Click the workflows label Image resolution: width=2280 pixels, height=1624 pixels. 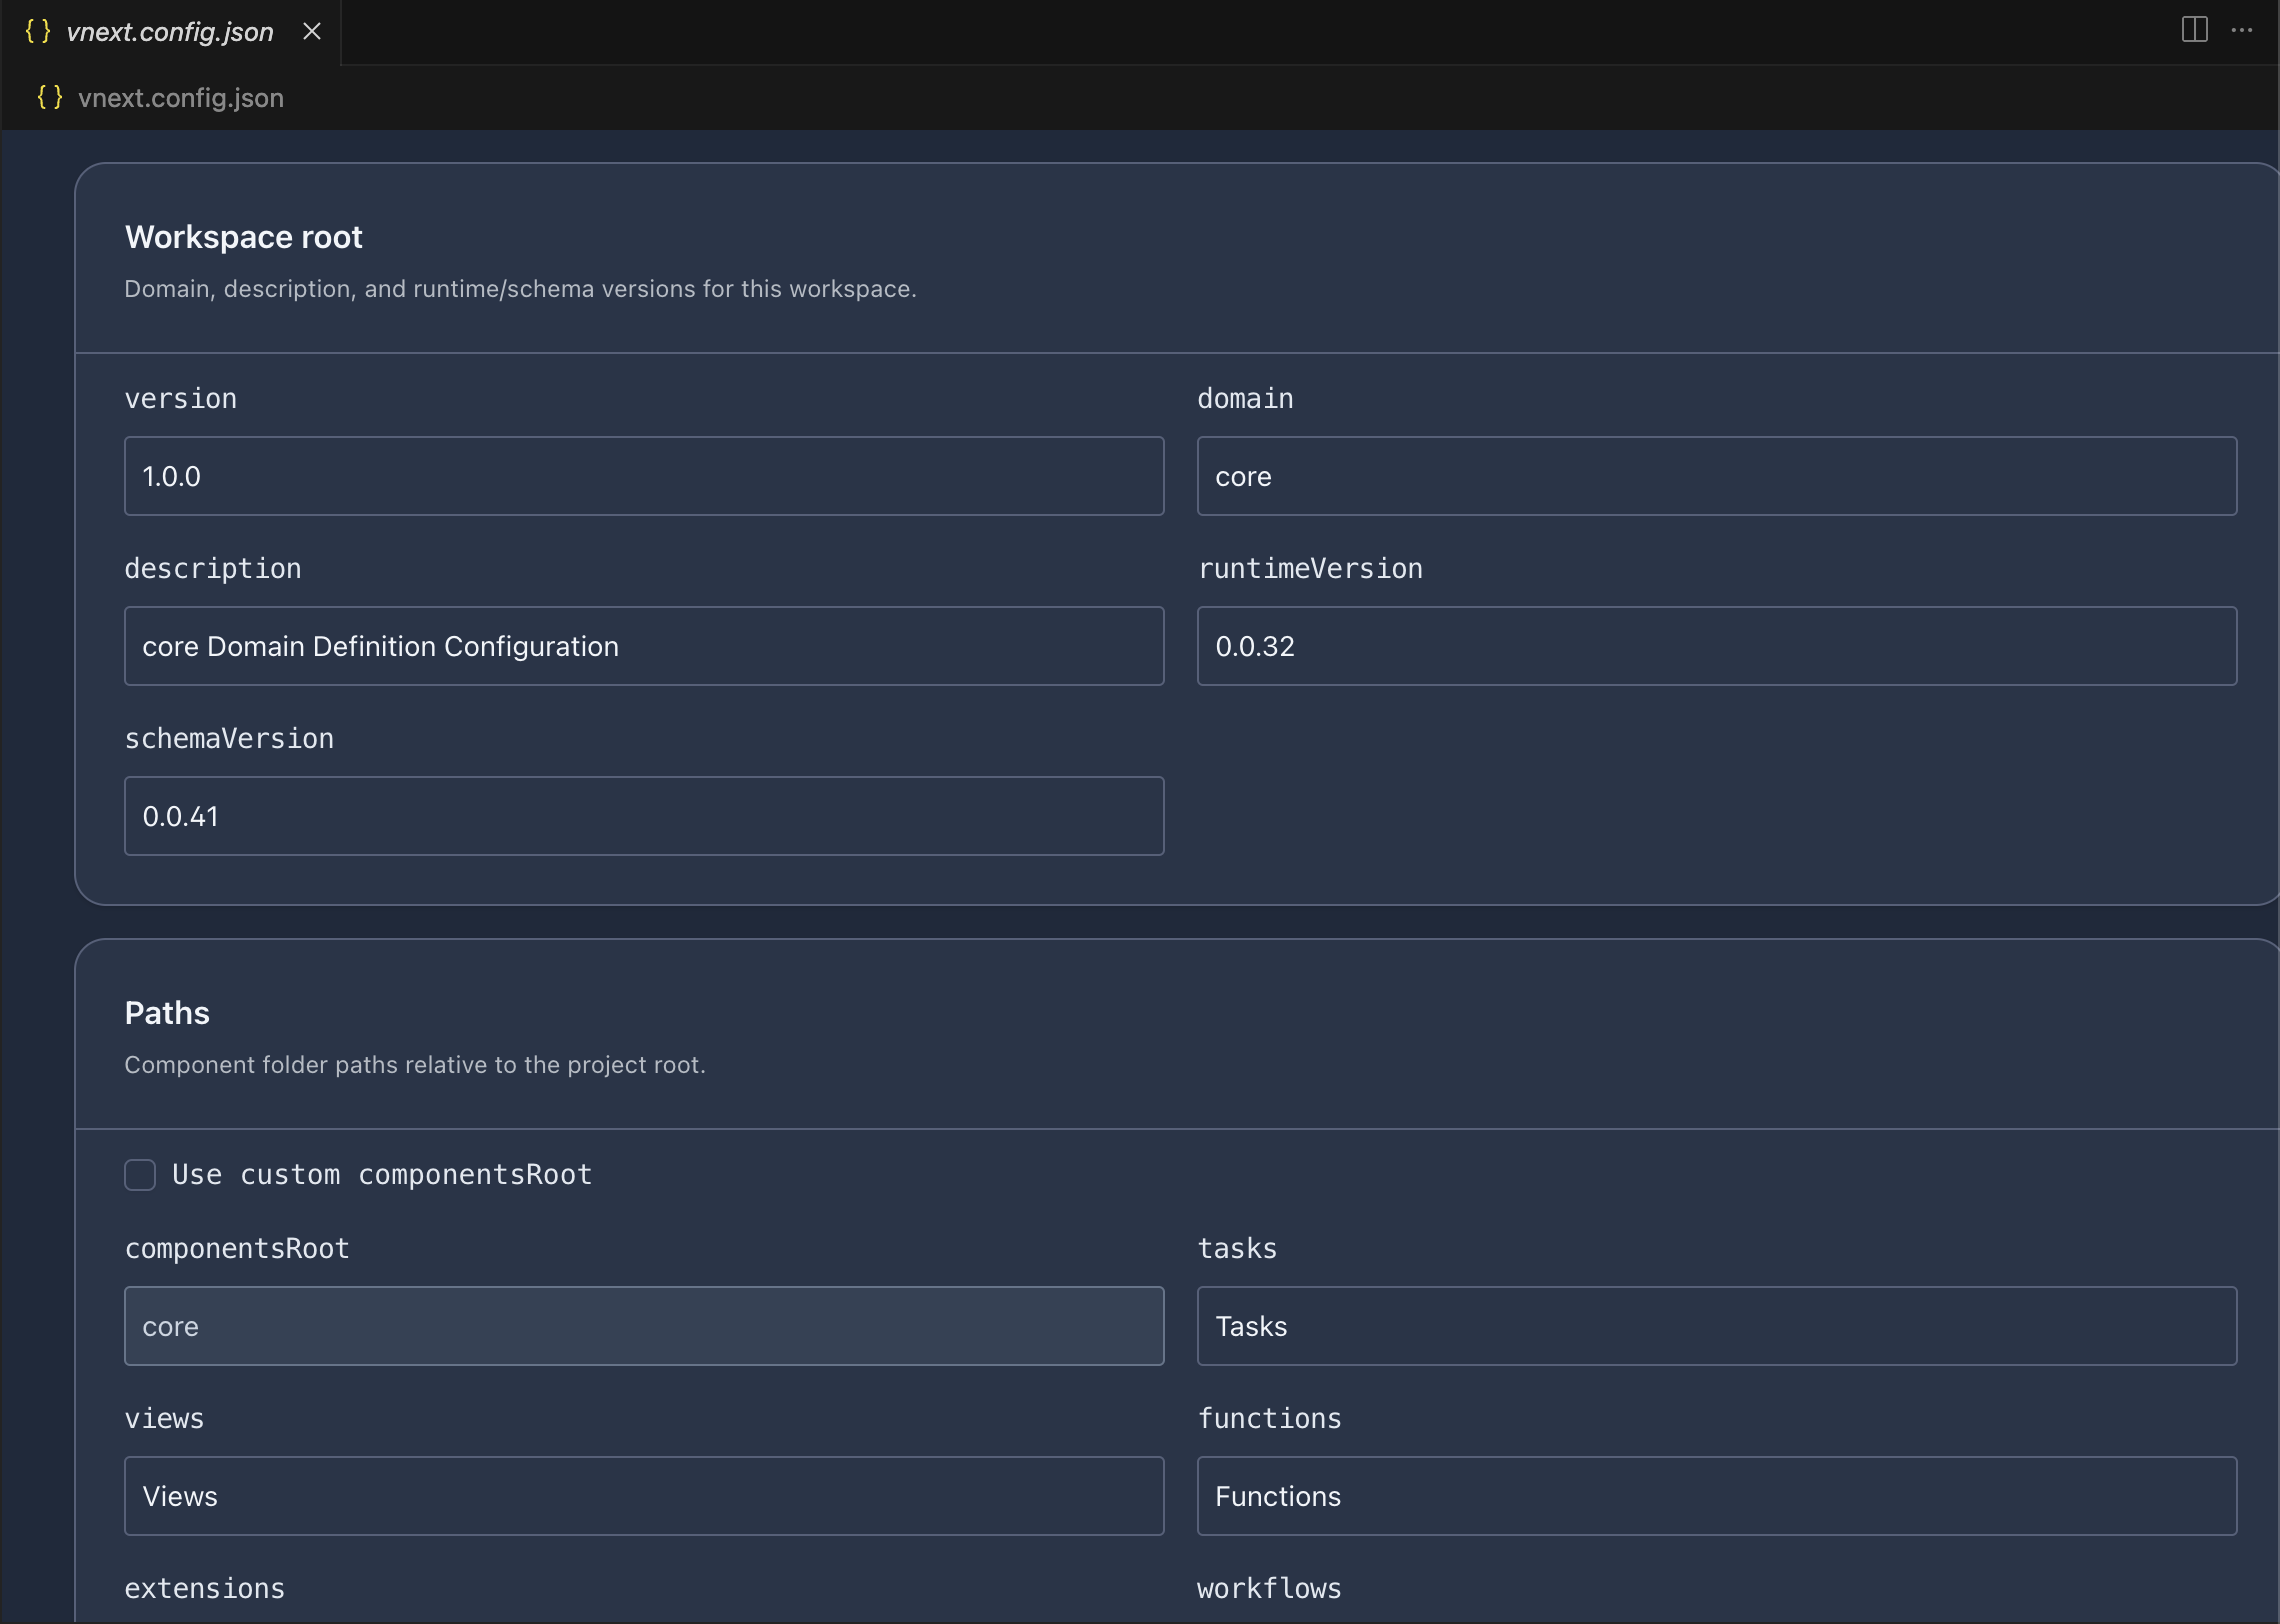click(1269, 1589)
